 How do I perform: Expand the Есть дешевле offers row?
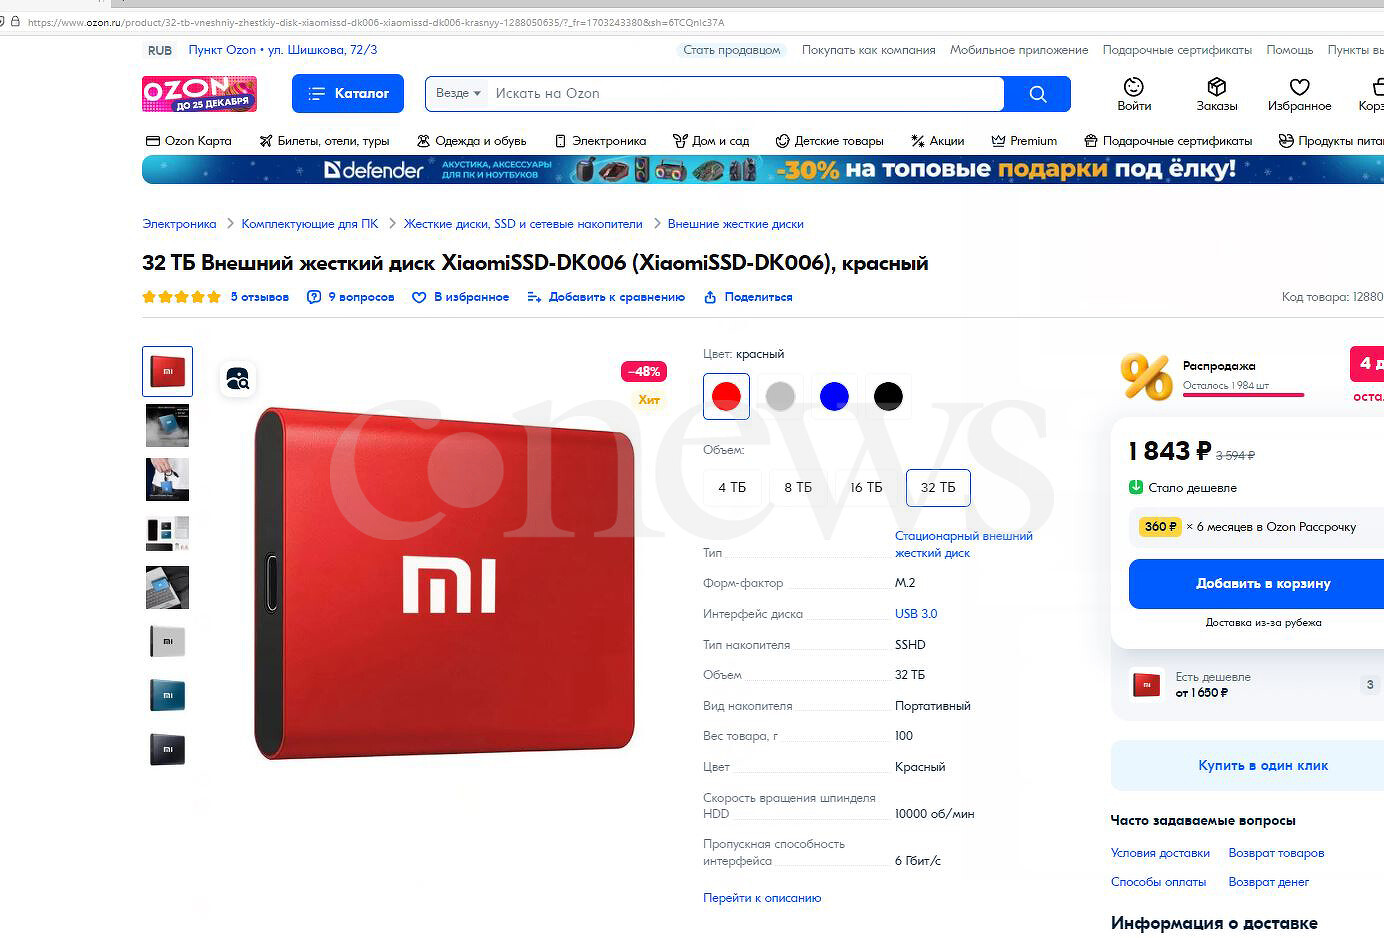(x=1252, y=685)
